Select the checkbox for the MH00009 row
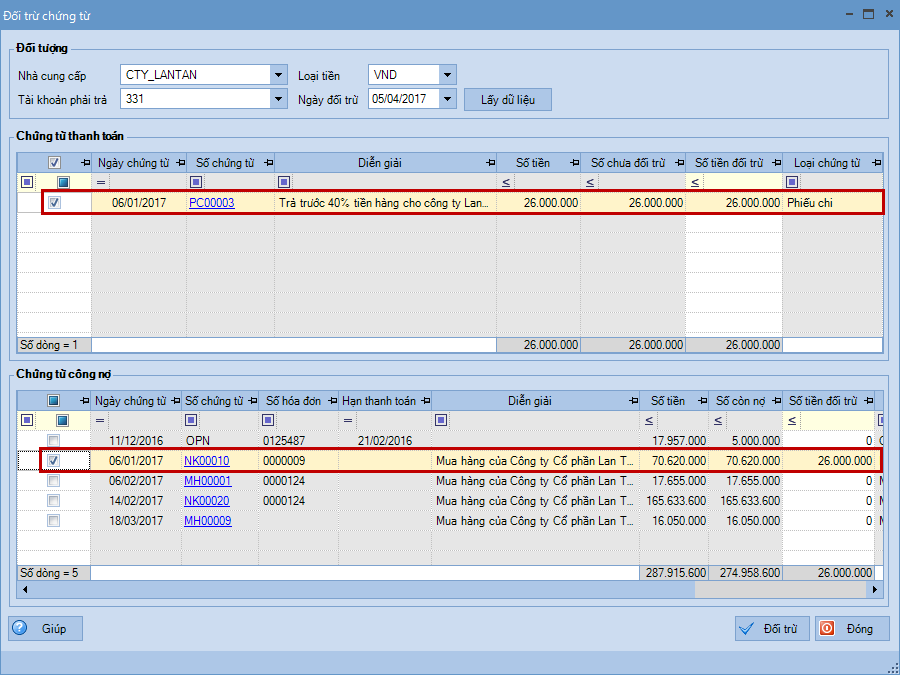The width and height of the screenshot is (900, 675). [x=54, y=521]
